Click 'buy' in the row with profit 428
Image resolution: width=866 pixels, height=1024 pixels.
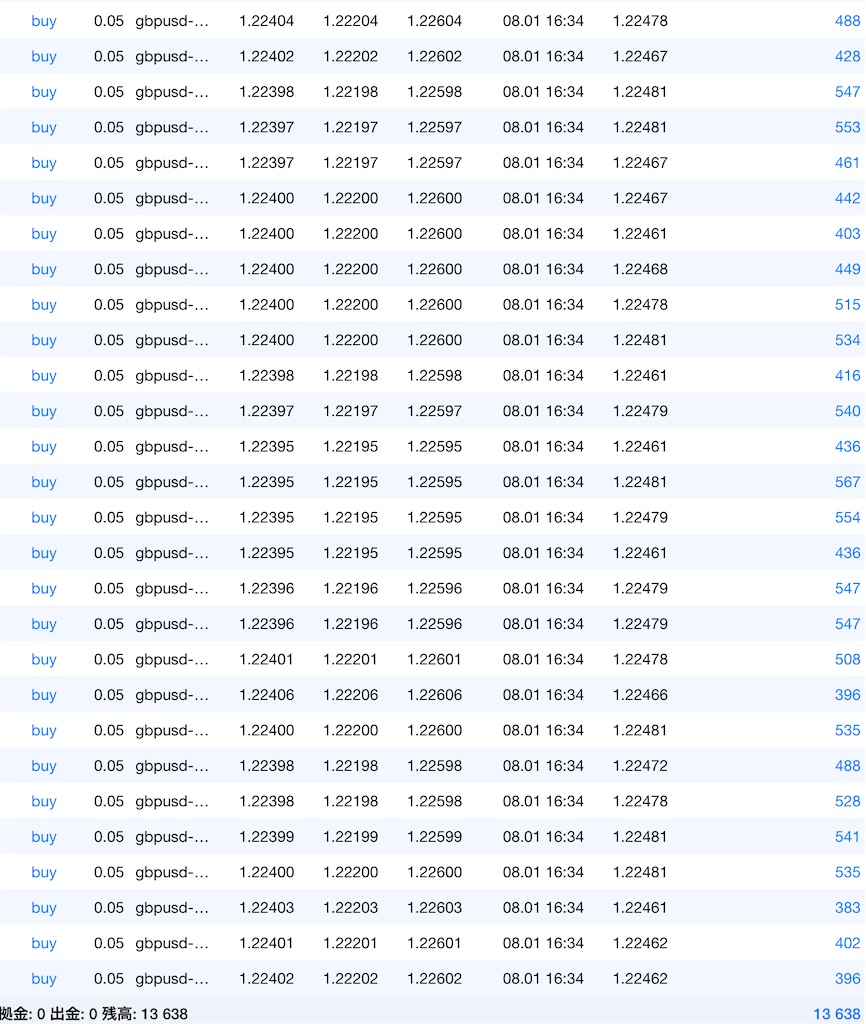click(44, 57)
